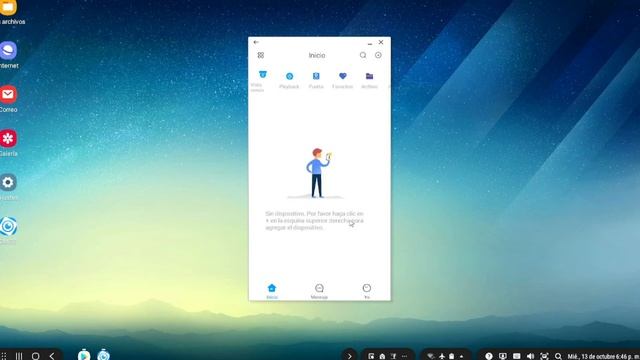Open the Ajustes gear desktop icon
This screenshot has height=360, width=640.
[8, 182]
